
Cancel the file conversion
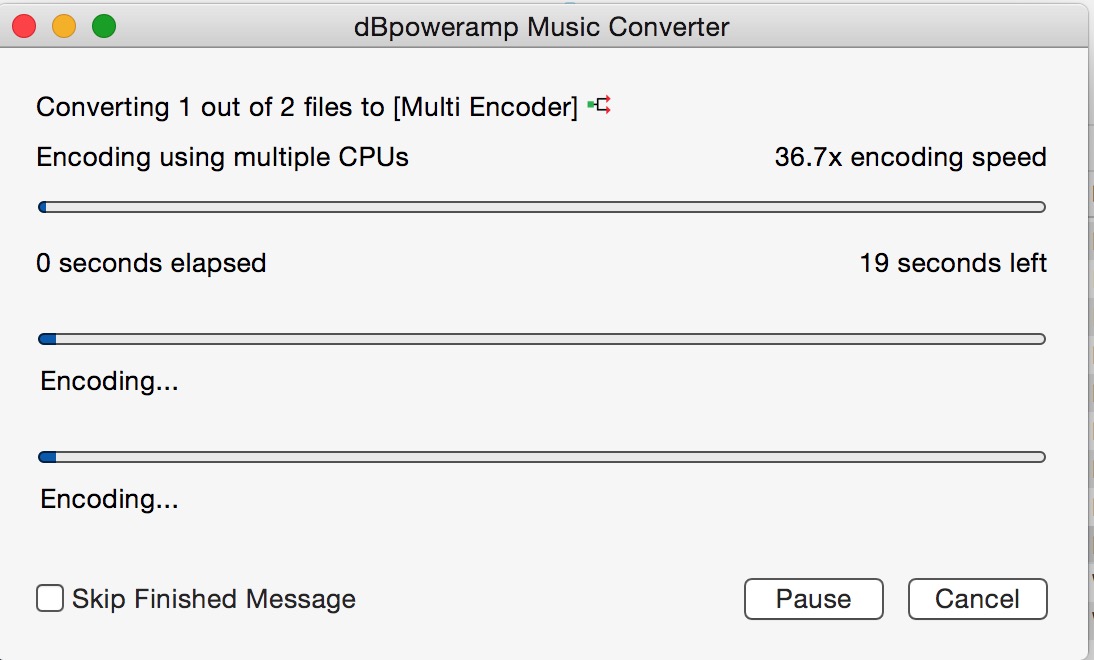pyautogui.click(x=977, y=599)
